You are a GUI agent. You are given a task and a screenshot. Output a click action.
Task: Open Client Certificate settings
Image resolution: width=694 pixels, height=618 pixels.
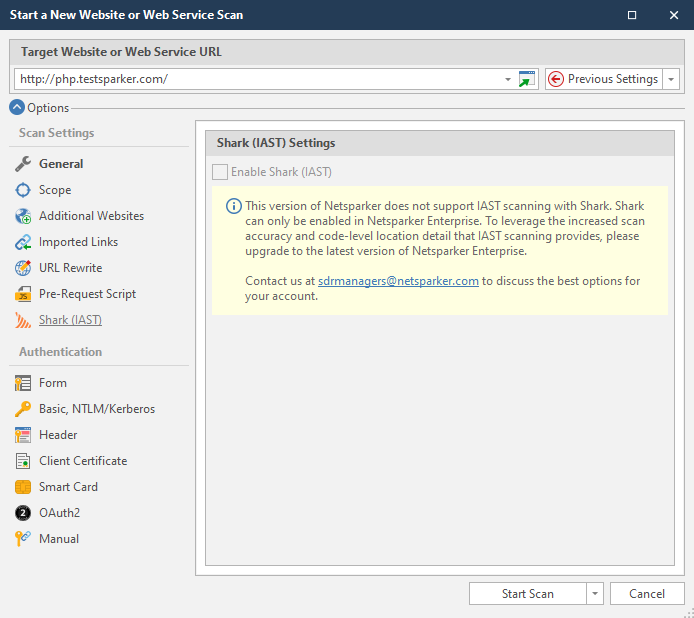pyautogui.click(x=83, y=461)
